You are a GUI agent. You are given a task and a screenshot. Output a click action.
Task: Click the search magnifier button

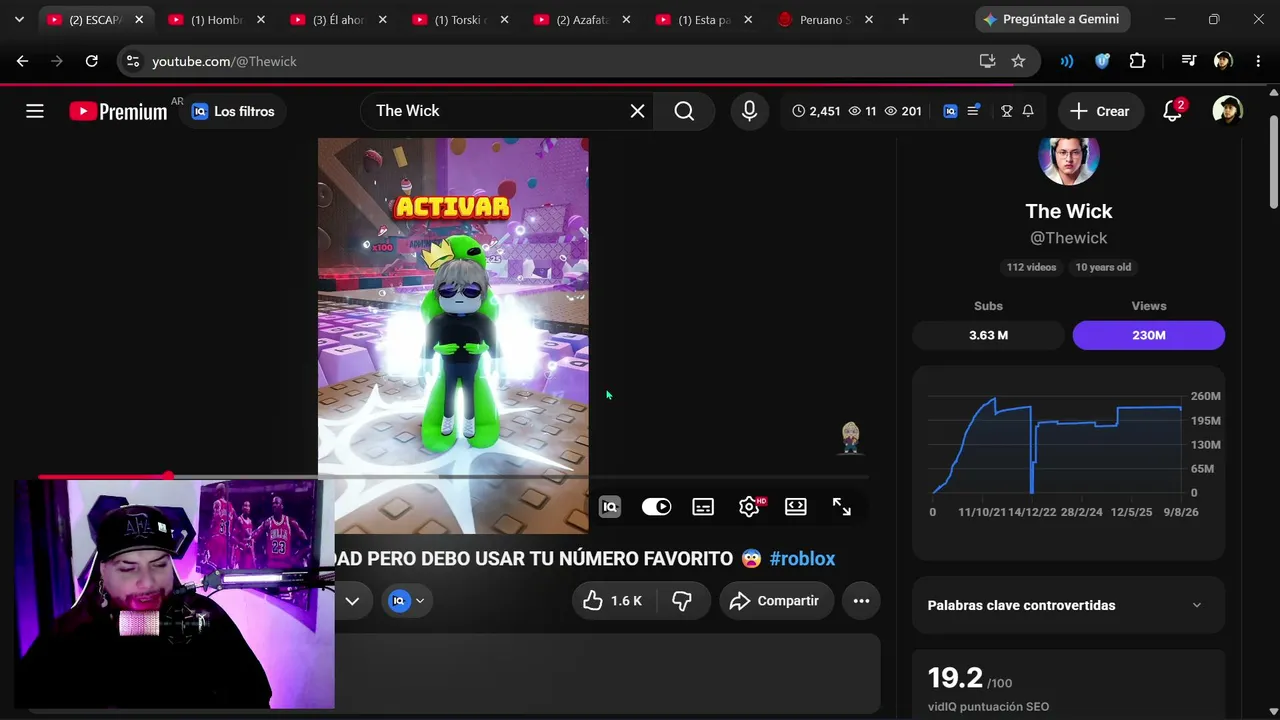click(x=684, y=111)
